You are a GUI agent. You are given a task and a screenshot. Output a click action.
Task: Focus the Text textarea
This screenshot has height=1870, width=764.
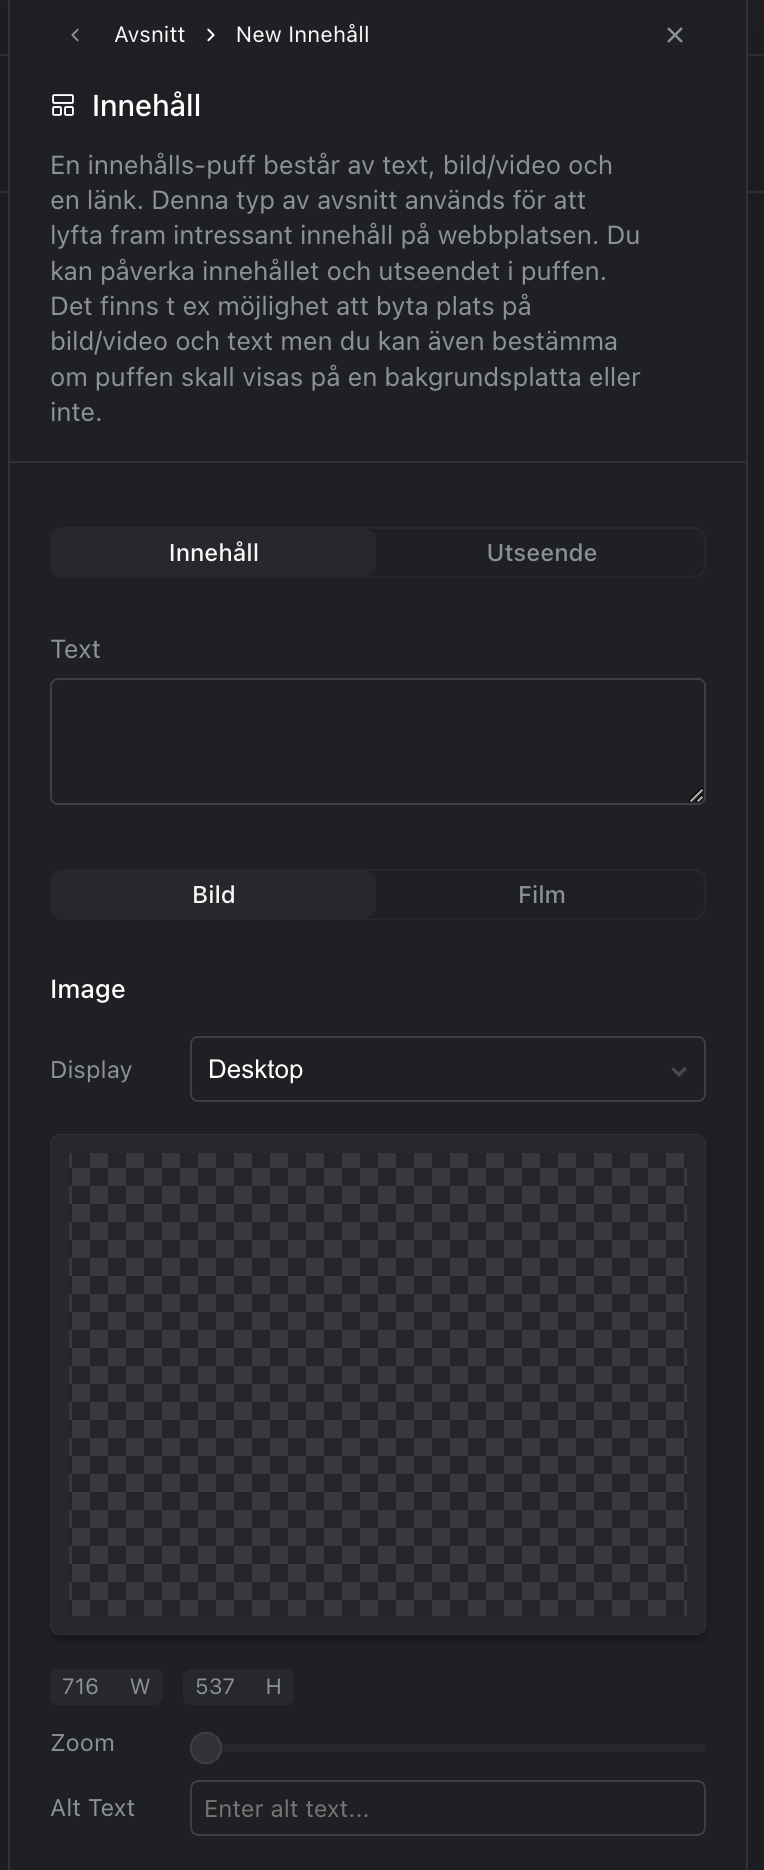pyautogui.click(x=377, y=741)
